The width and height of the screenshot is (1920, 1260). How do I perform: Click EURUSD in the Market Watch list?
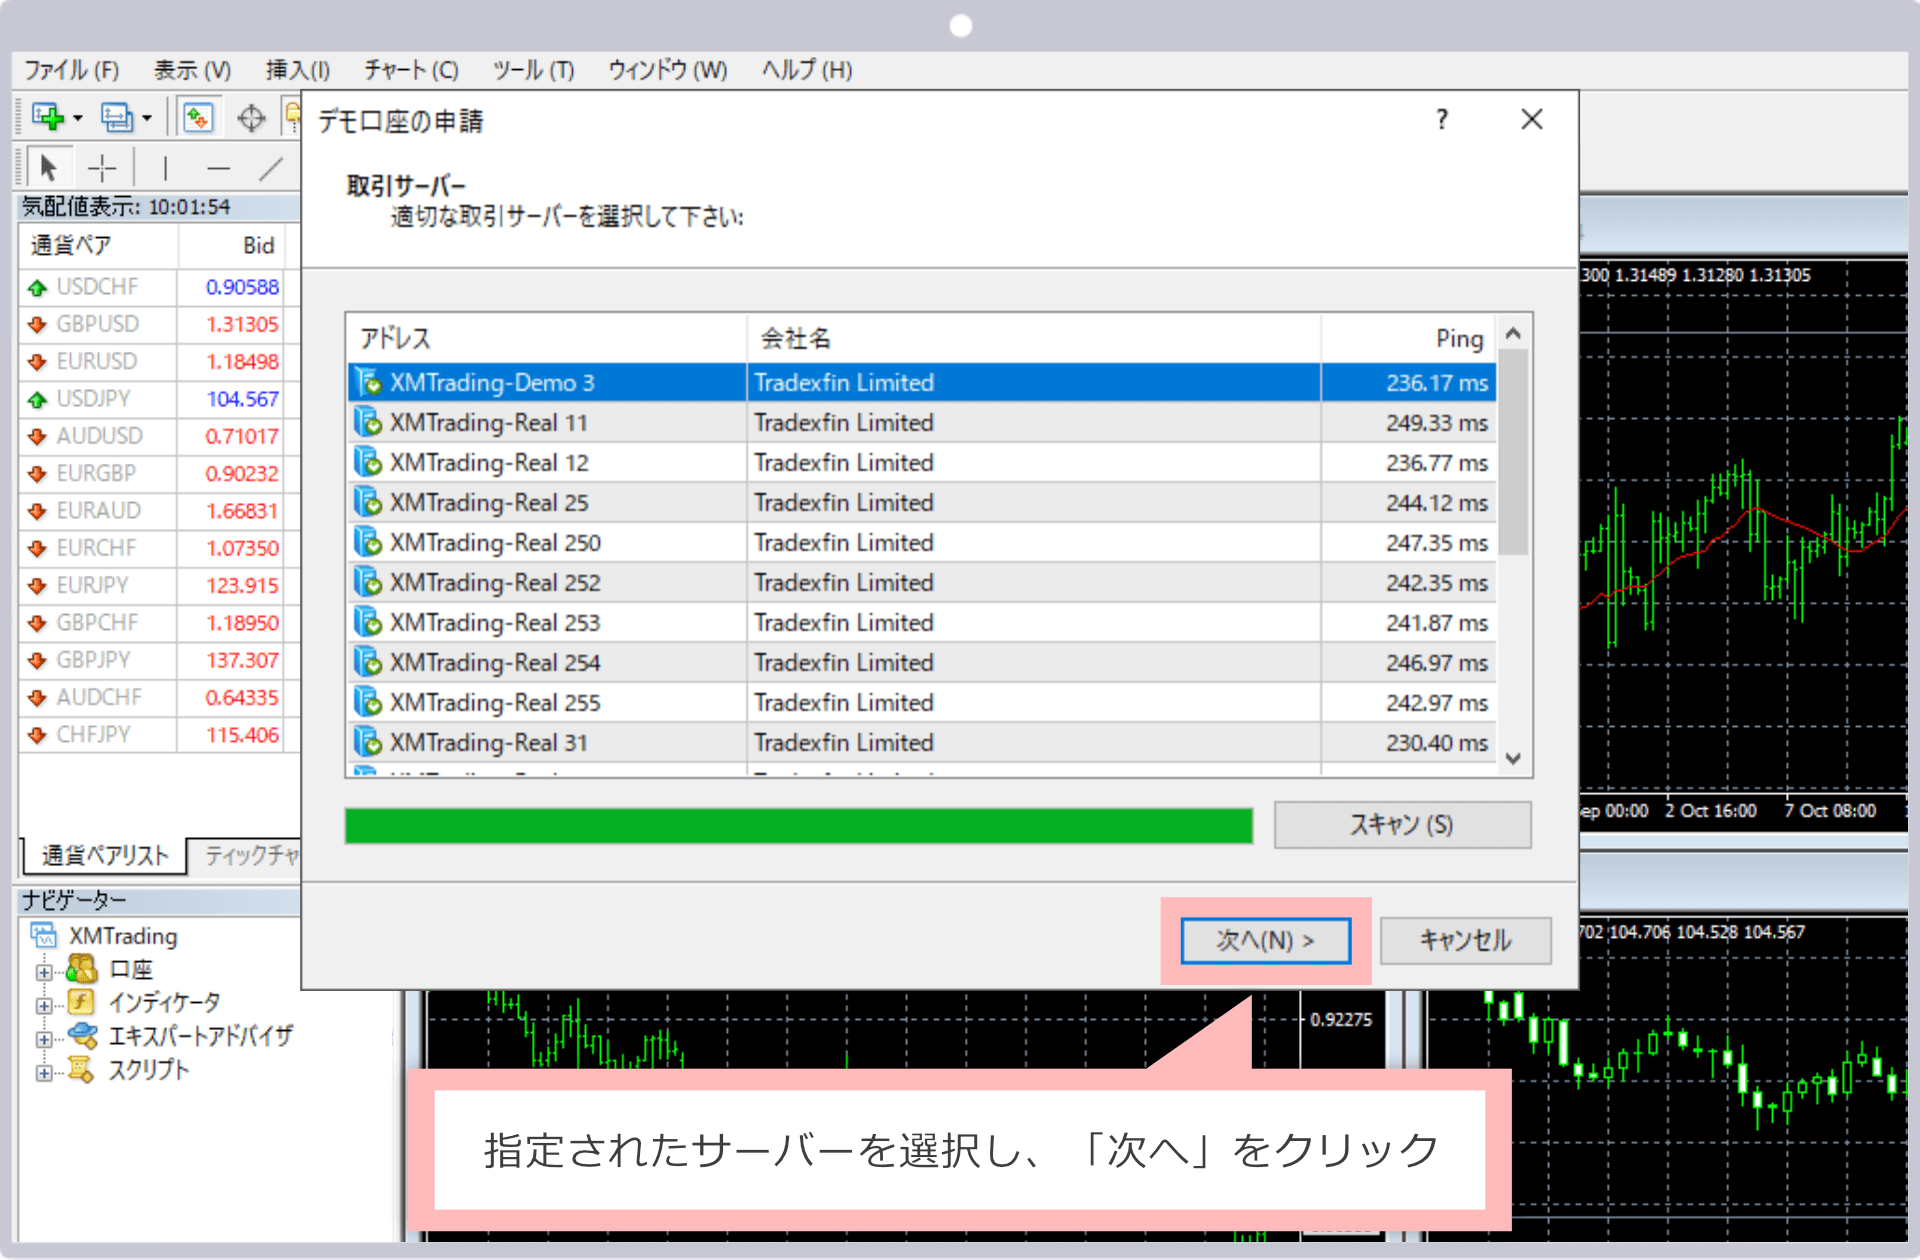(x=96, y=361)
